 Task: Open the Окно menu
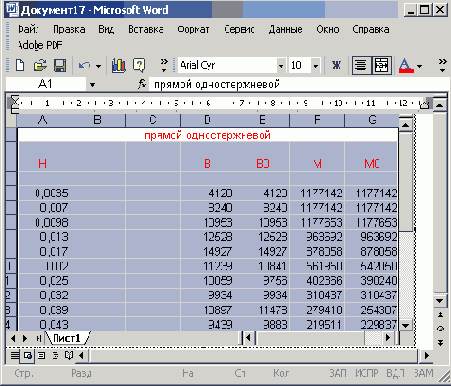point(328,29)
